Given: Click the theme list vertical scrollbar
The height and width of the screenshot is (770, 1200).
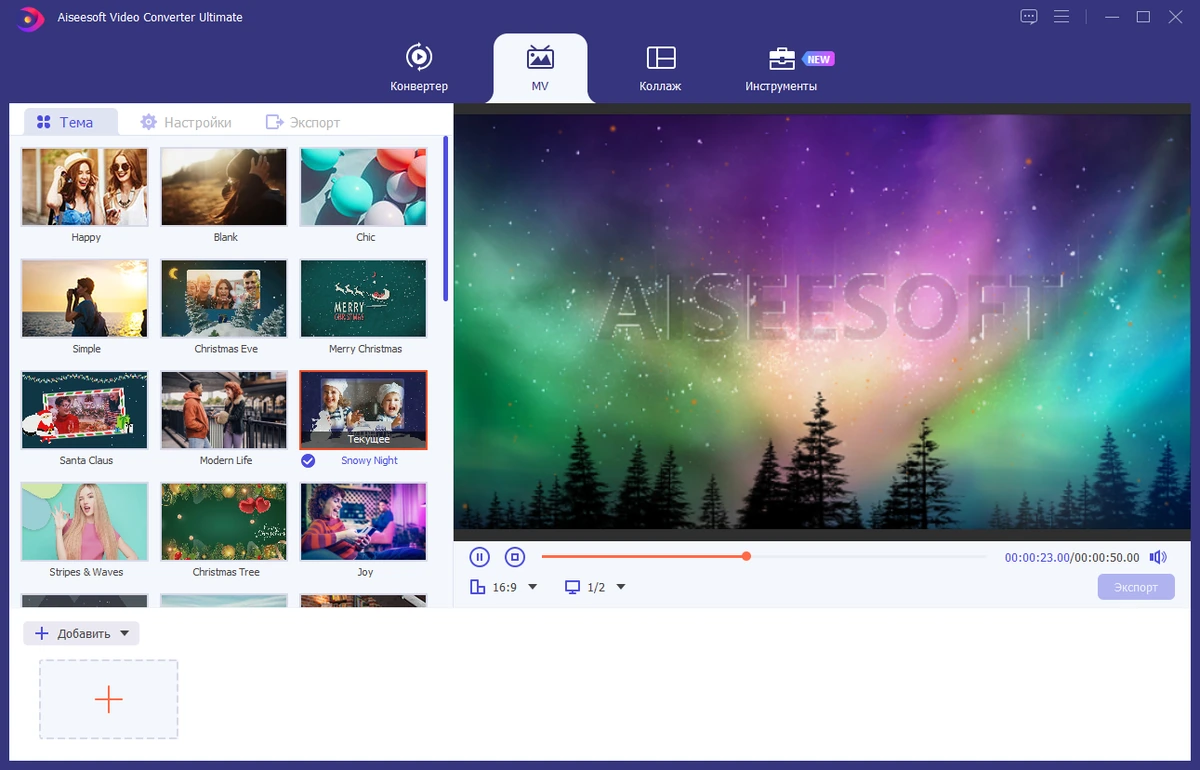Looking at the screenshot, I should coord(446,218).
